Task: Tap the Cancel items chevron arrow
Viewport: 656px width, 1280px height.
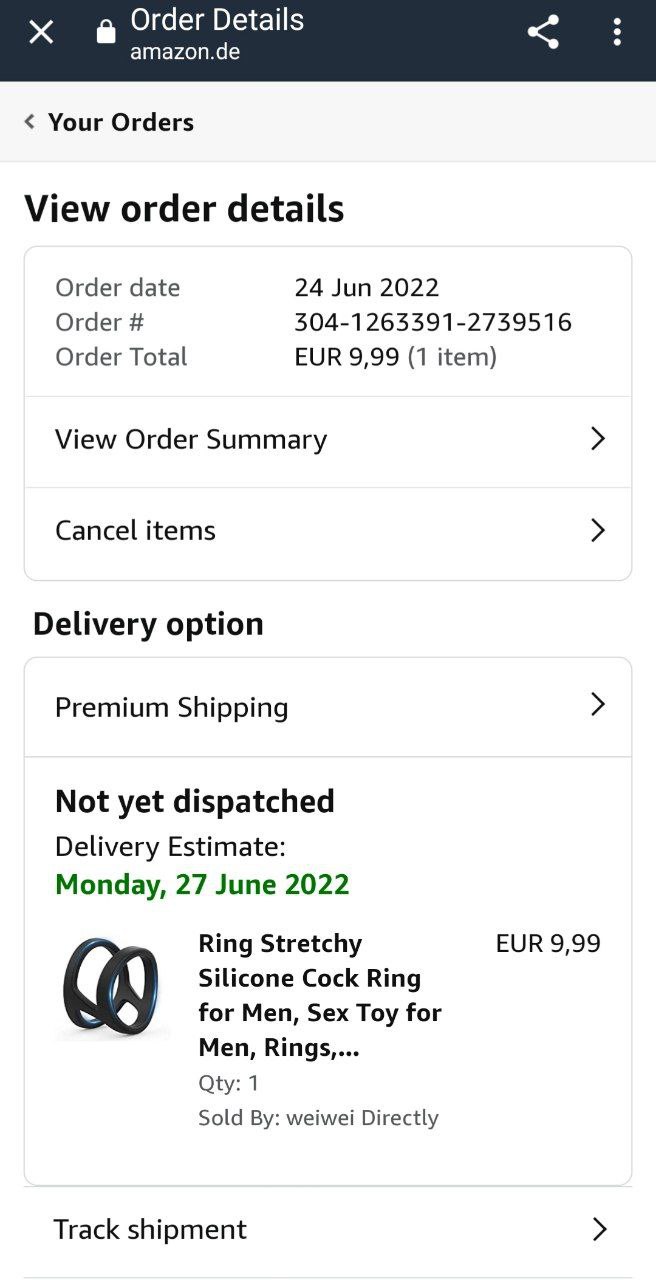Action: tap(598, 530)
